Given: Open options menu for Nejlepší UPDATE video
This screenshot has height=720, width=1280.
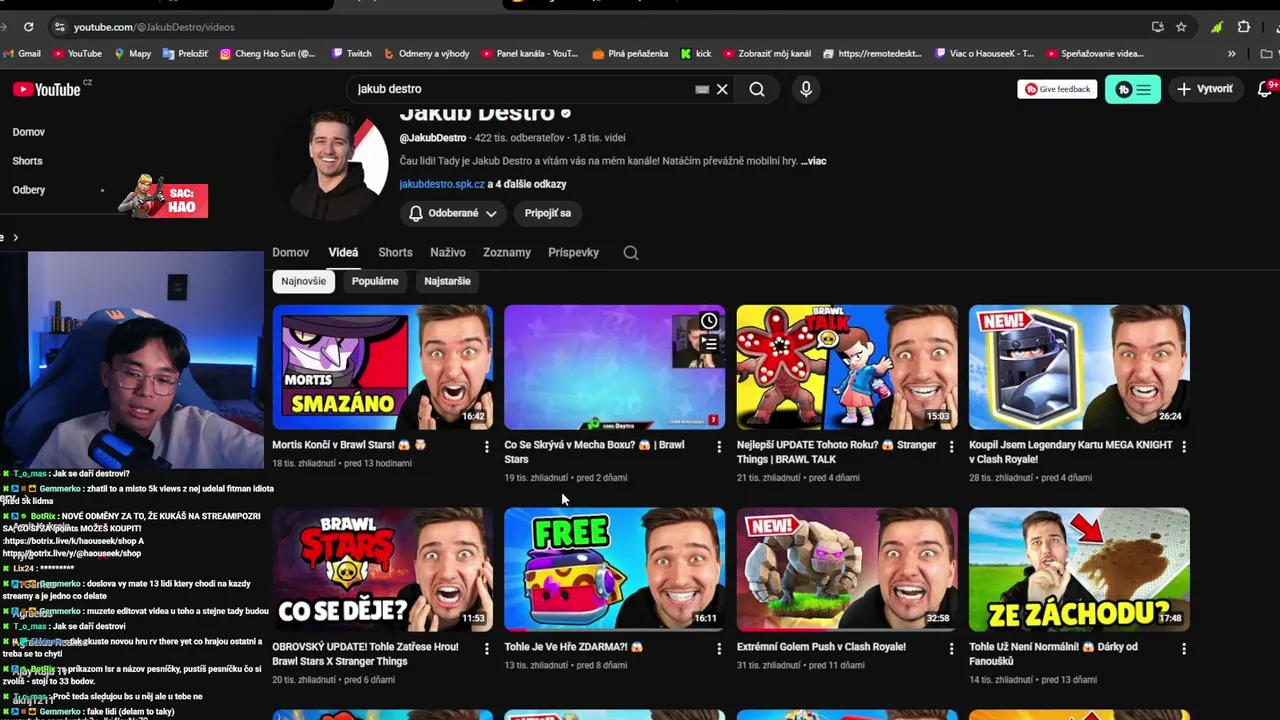Looking at the screenshot, I should click(951, 447).
